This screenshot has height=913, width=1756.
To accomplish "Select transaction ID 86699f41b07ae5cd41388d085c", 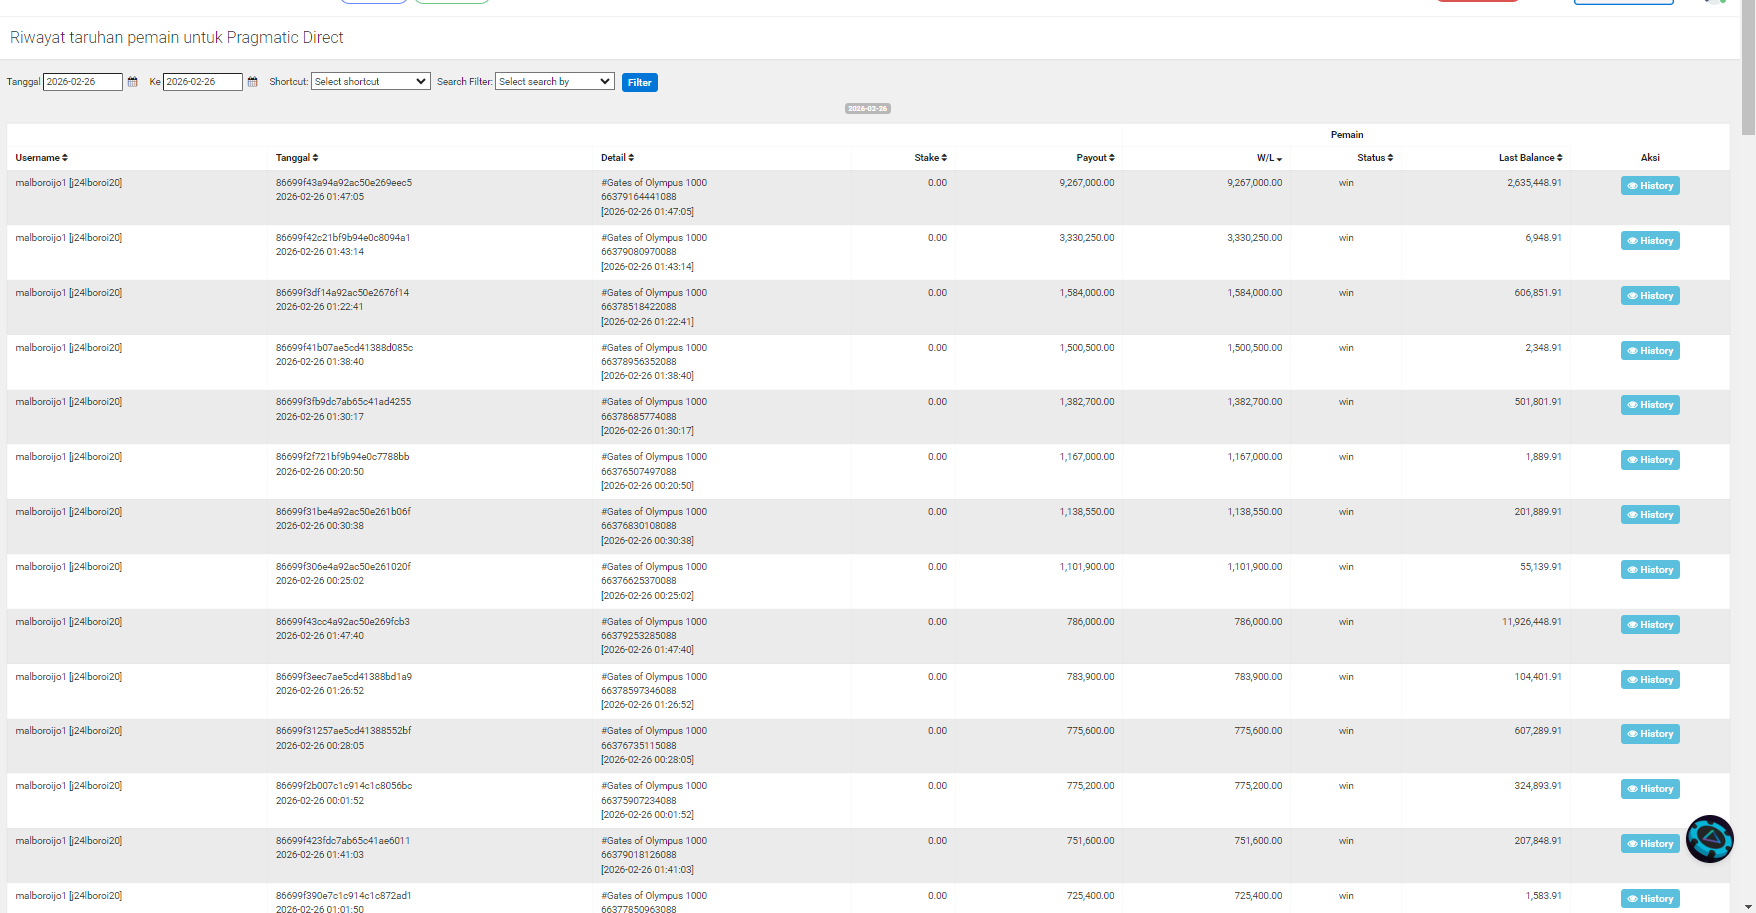I will (344, 348).
